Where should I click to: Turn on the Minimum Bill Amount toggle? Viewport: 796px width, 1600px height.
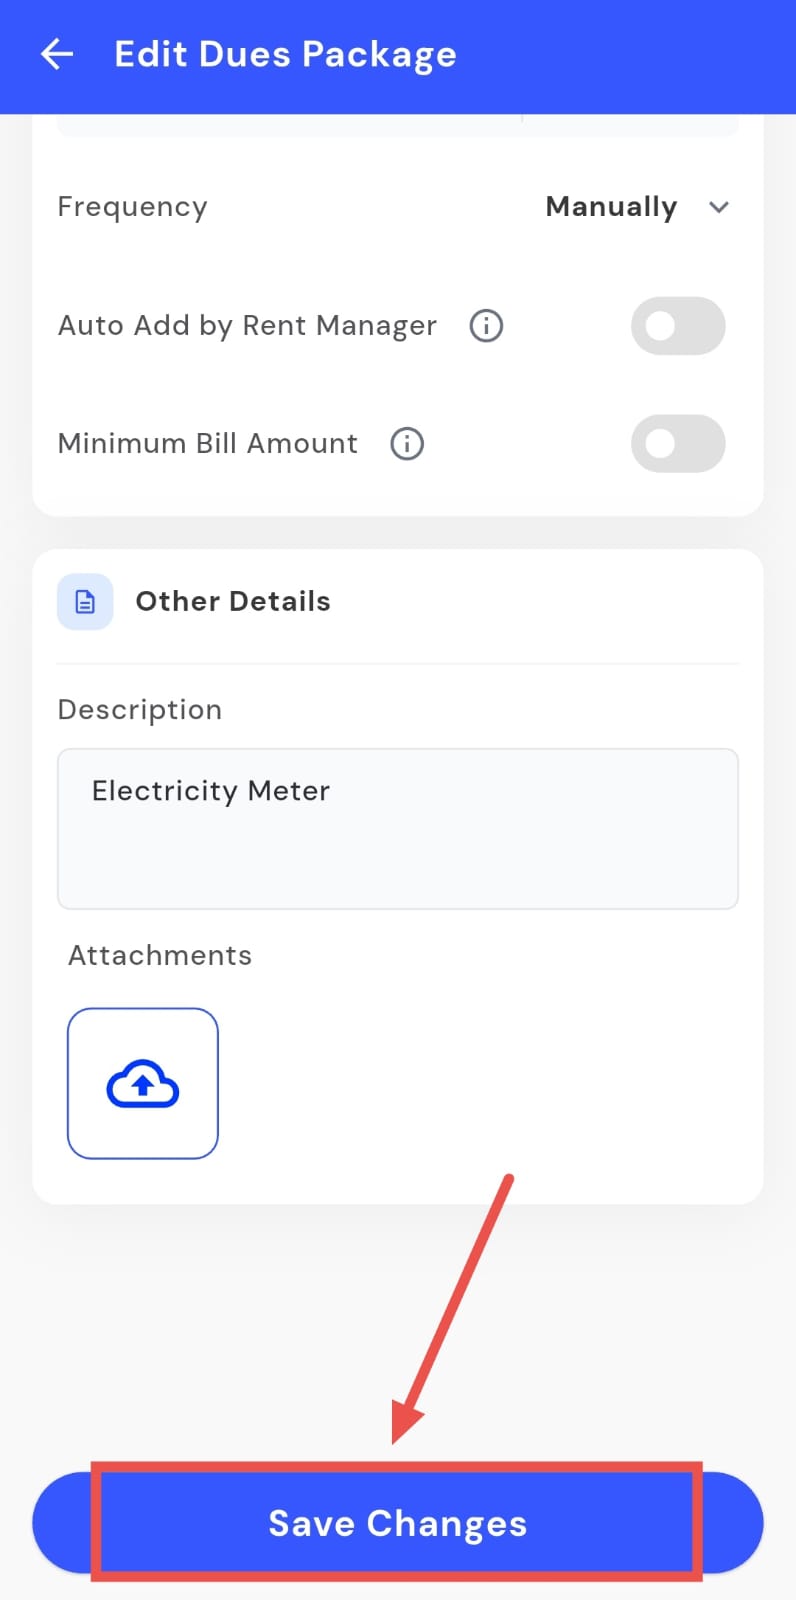[677, 443]
